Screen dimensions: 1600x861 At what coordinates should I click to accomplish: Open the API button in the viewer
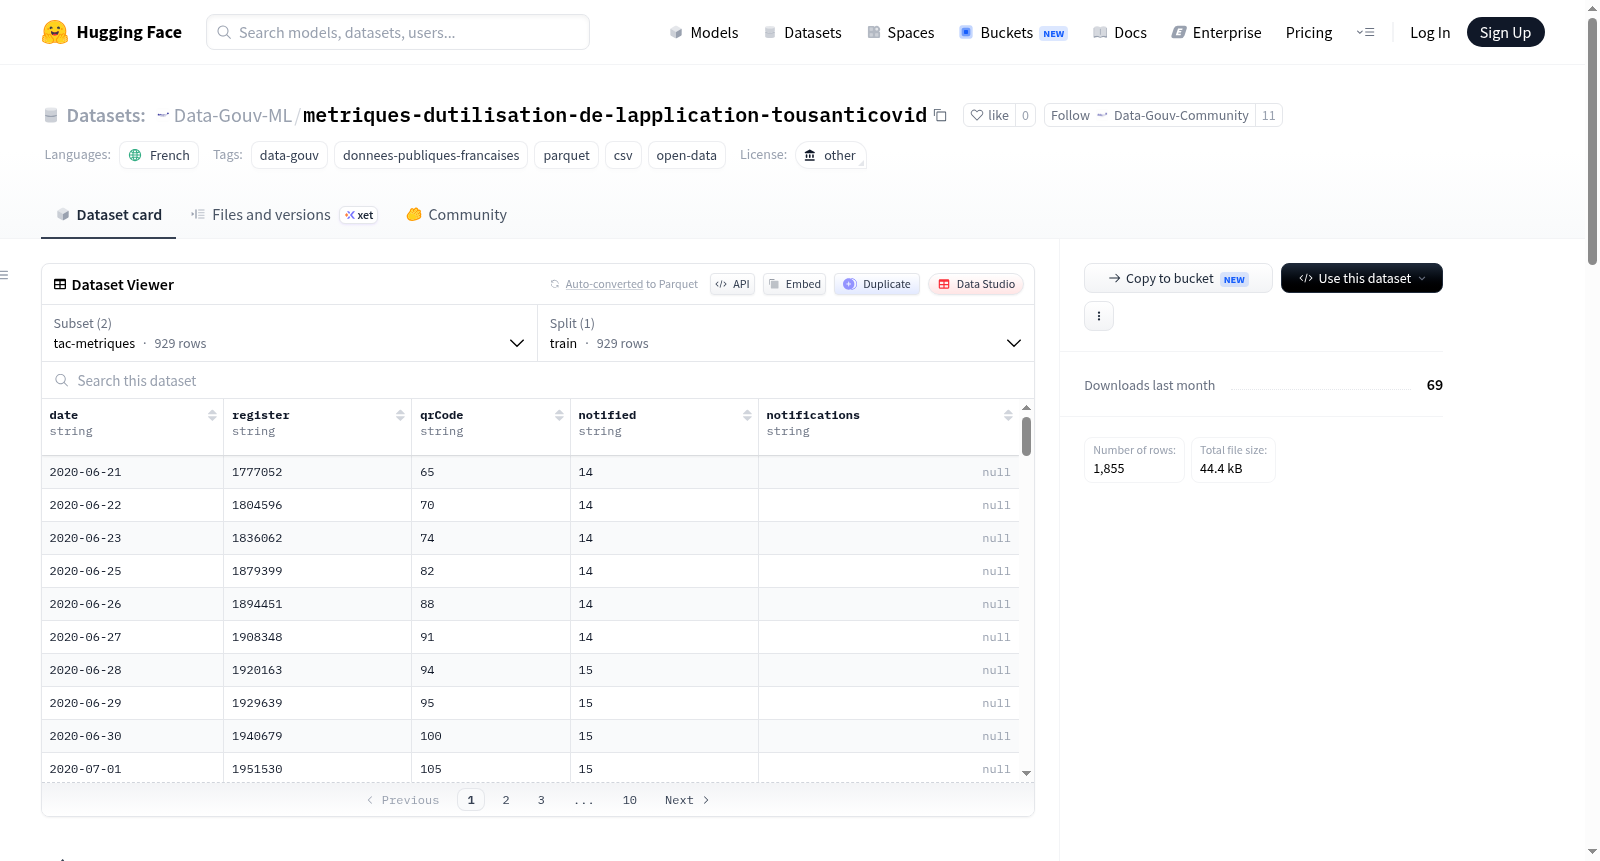[732, 284]
